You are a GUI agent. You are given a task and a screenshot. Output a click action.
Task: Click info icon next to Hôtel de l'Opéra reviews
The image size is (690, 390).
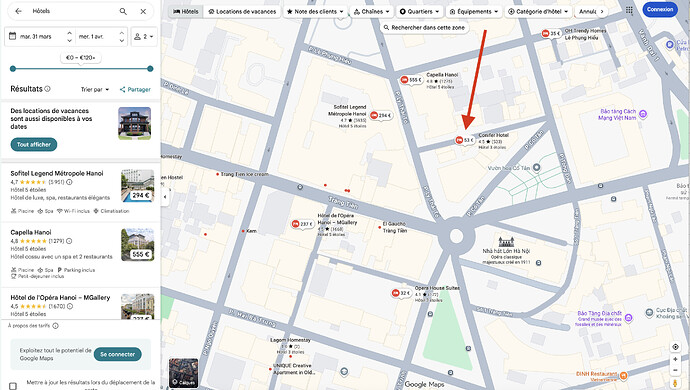pyautogui.click(x=70, y=306)
